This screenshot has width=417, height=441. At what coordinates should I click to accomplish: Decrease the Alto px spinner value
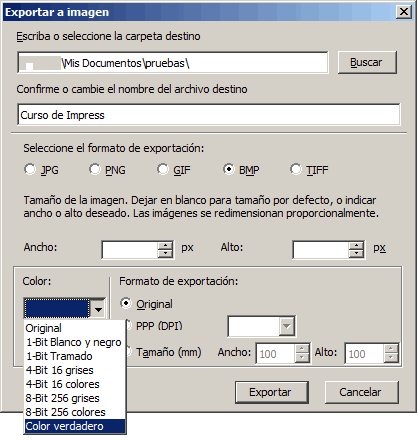click(x=356, y=254)
